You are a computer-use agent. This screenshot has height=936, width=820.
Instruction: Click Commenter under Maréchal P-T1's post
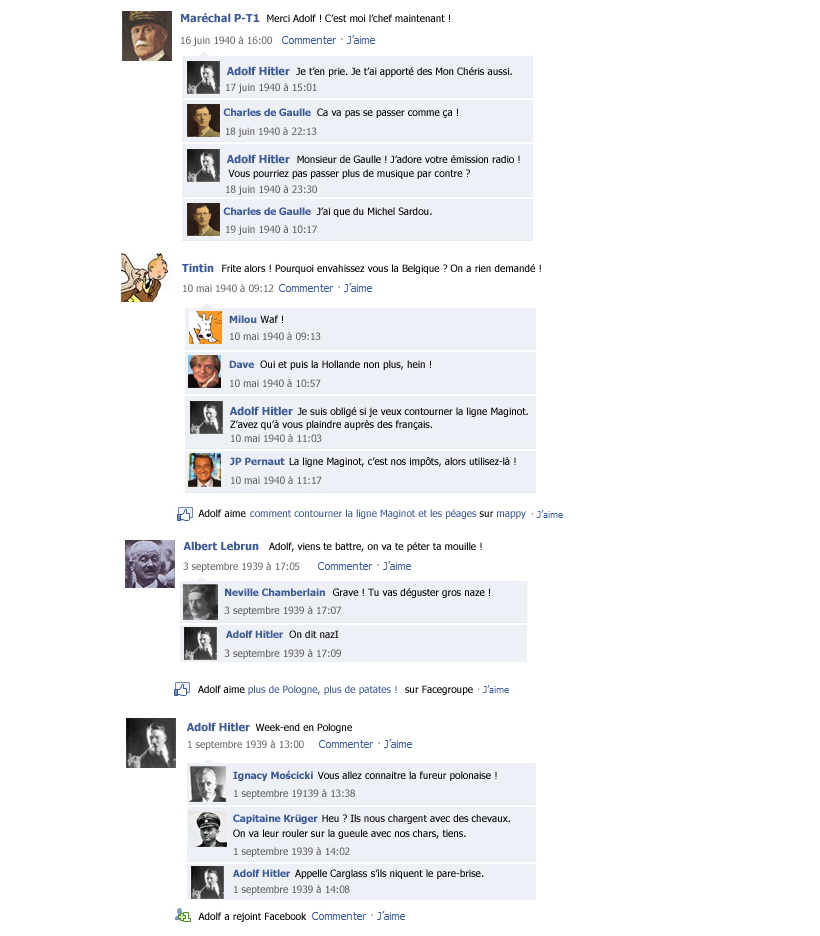(x=309, y=40)
